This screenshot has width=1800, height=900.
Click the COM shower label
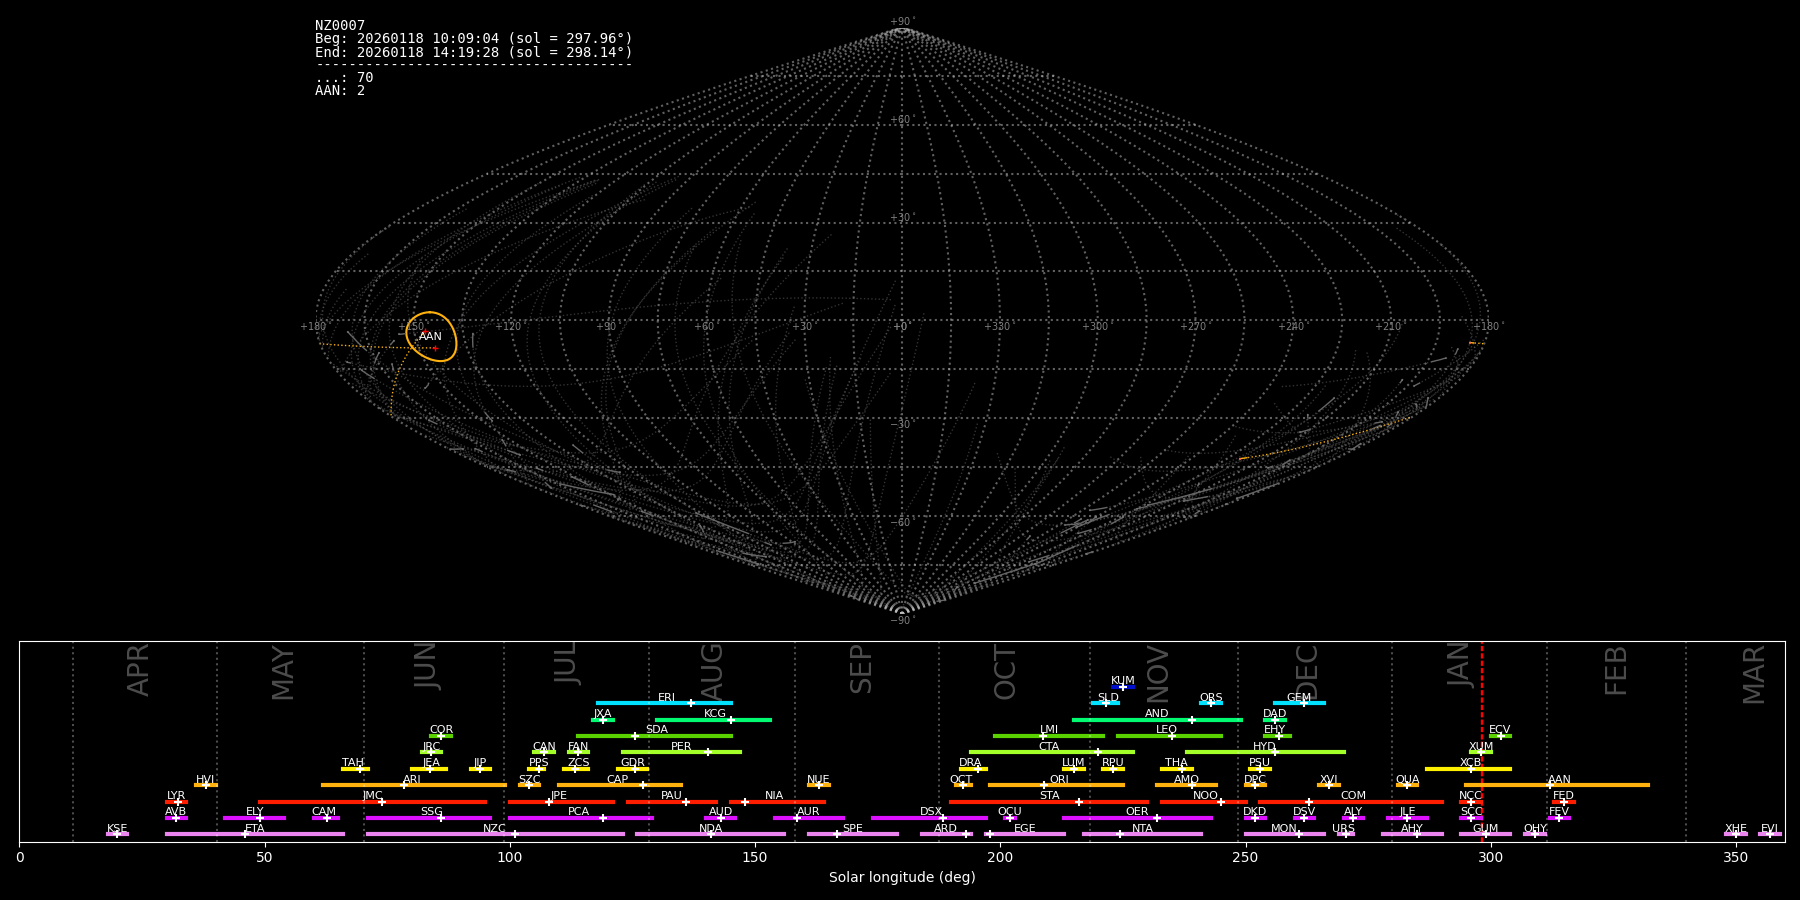pos(1353,796)
